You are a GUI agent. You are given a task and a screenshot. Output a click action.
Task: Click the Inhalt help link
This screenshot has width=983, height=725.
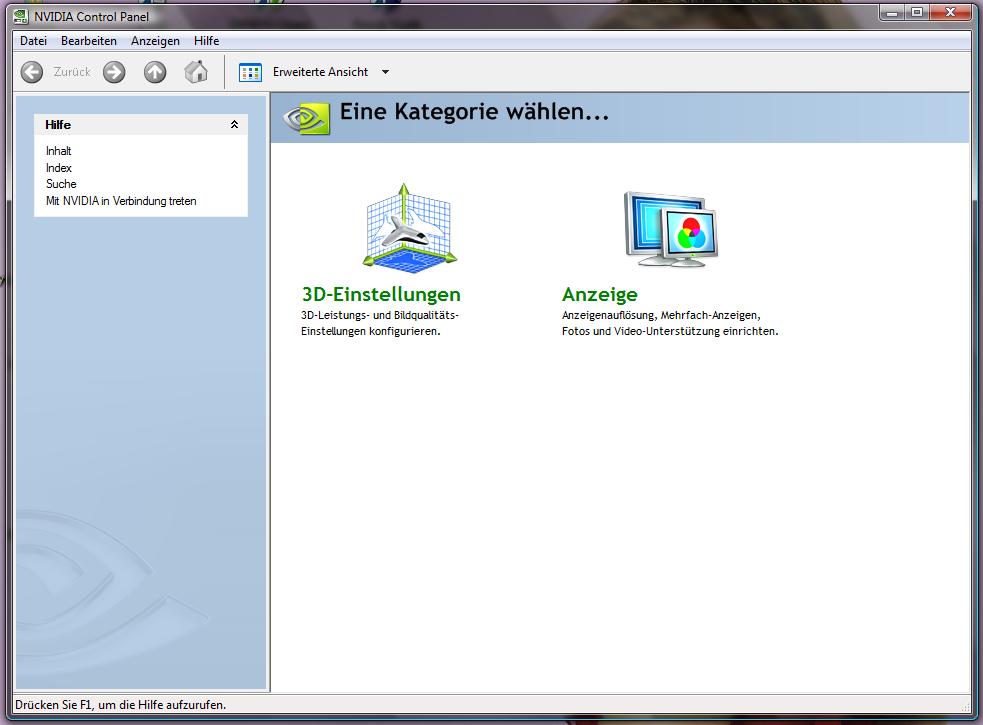pyautogui.click(x=58, y=151)
